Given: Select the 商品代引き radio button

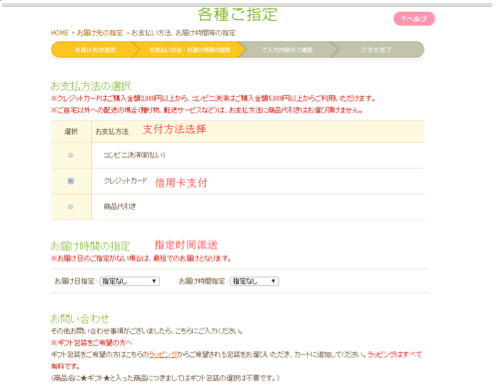Looking at the screenshot, I should tap(70, 207).
